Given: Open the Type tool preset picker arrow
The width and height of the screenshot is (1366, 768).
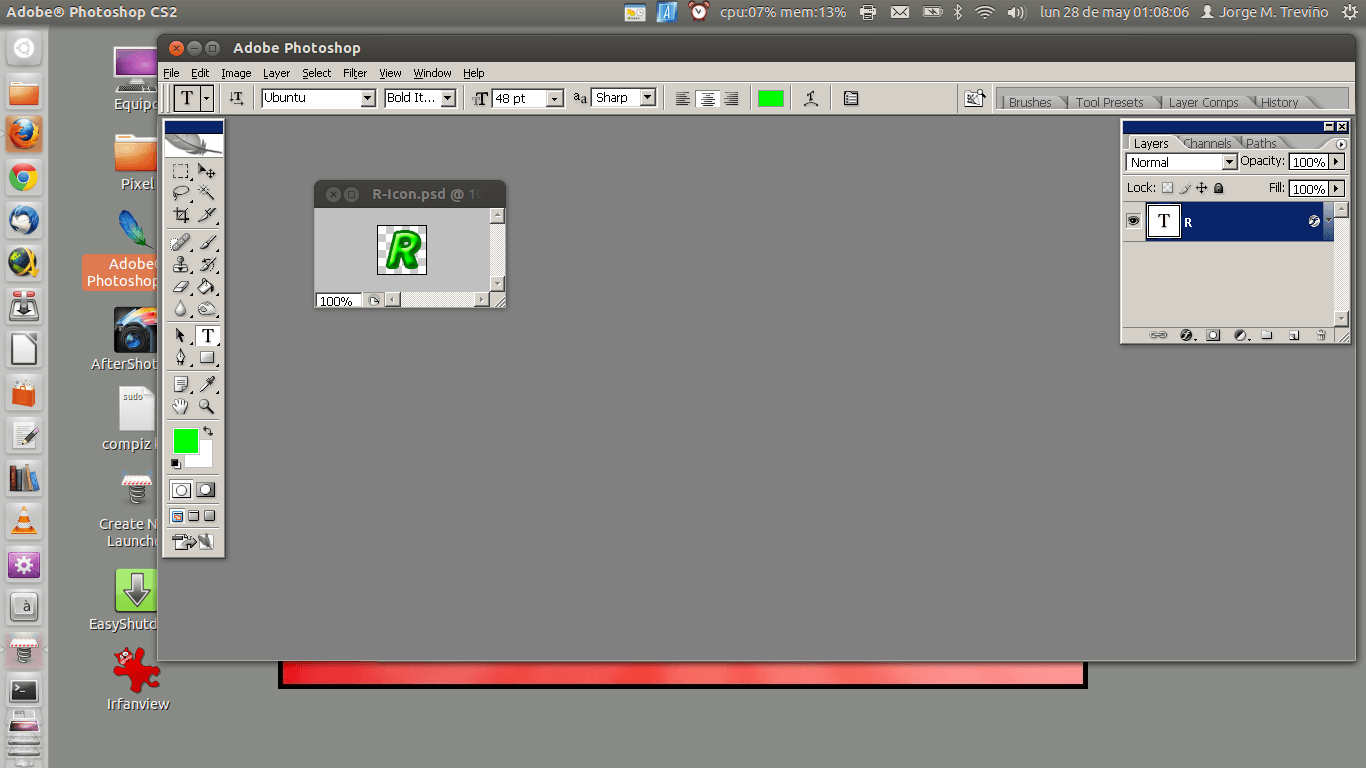Looking at the screenshot, I should 207,98.
